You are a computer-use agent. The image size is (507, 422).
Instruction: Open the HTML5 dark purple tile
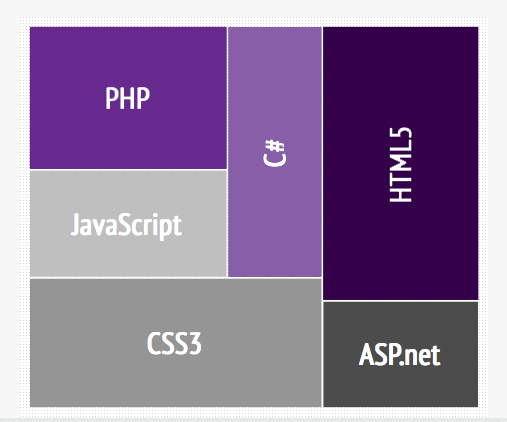pos(401,164)
